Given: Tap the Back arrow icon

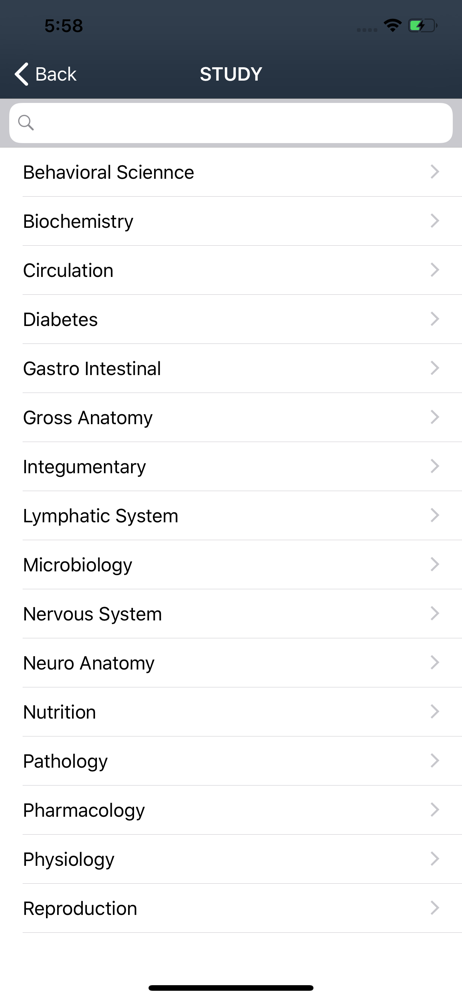Looking at the screenshot, I should [x=22, y=74].
